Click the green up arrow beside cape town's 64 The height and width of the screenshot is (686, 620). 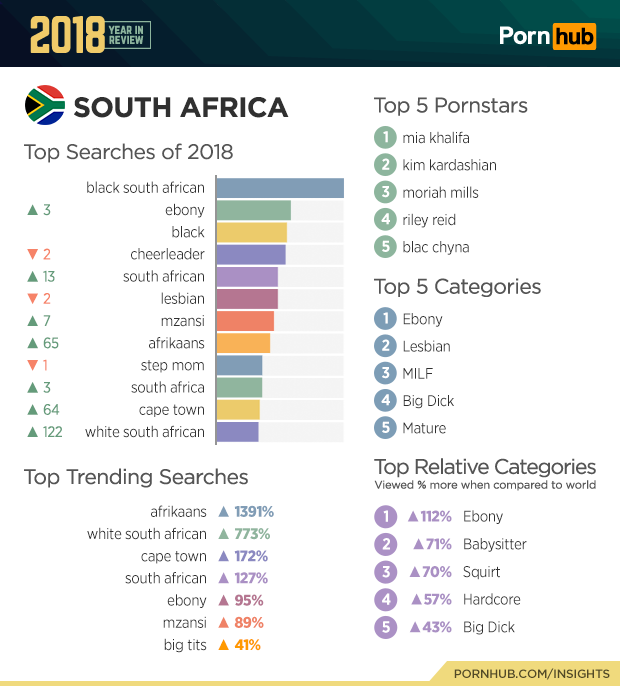coord(32,410)
